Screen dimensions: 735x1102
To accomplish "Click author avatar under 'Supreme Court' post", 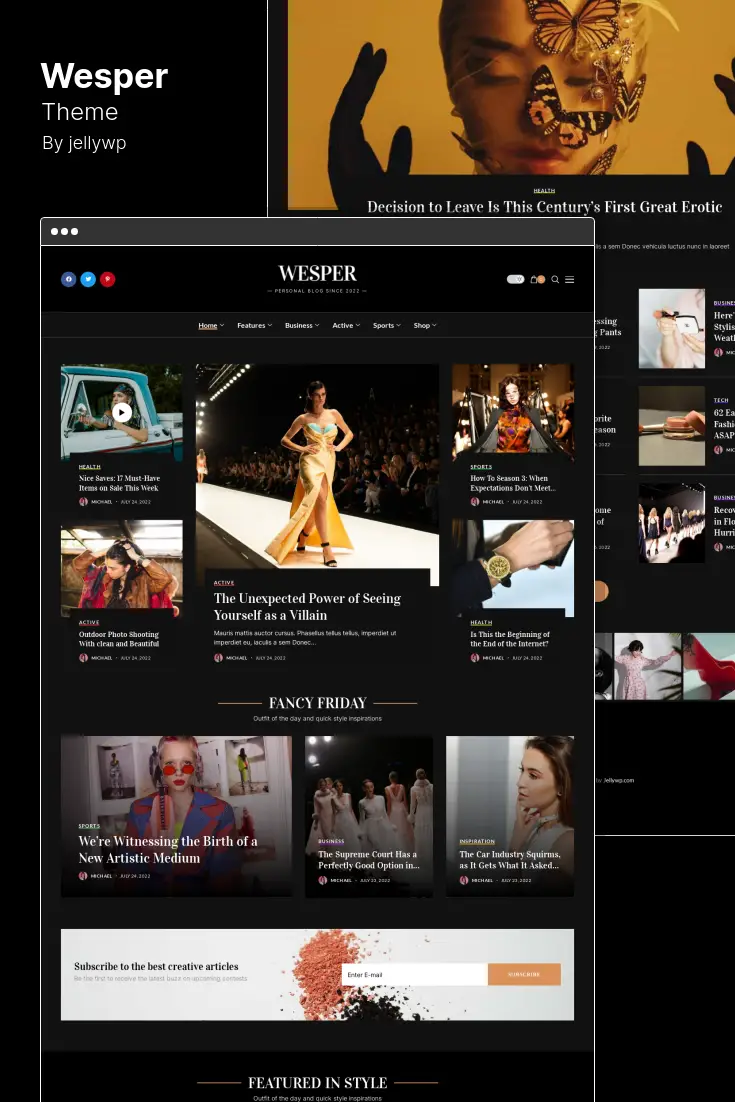I will point(323,880).
